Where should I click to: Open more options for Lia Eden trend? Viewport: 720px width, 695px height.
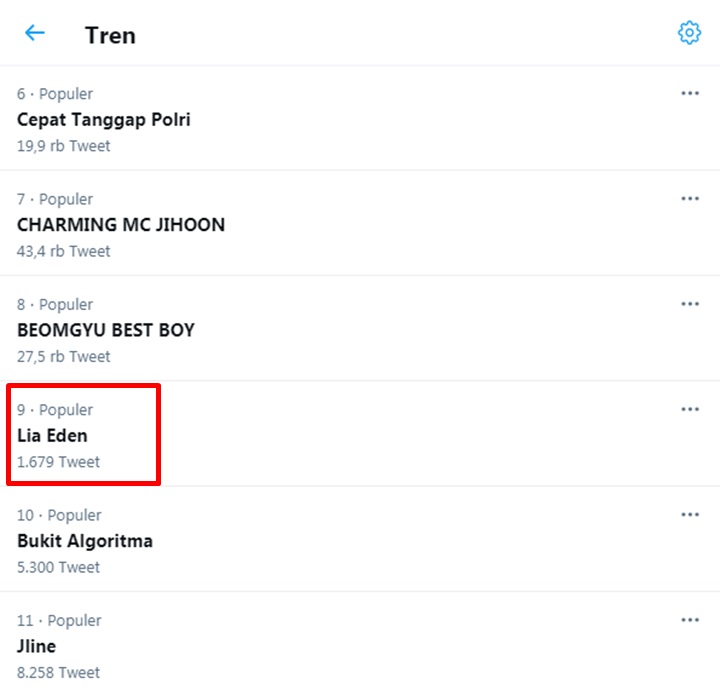point(689,409)
